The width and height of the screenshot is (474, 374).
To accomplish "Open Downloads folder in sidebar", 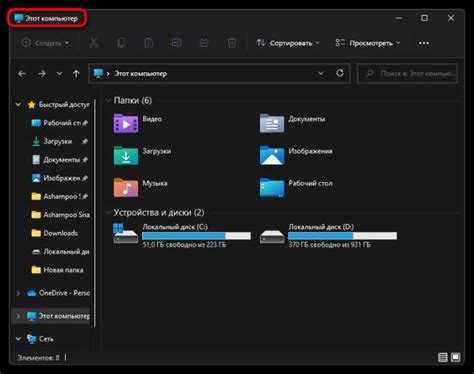I will (55, 233).
